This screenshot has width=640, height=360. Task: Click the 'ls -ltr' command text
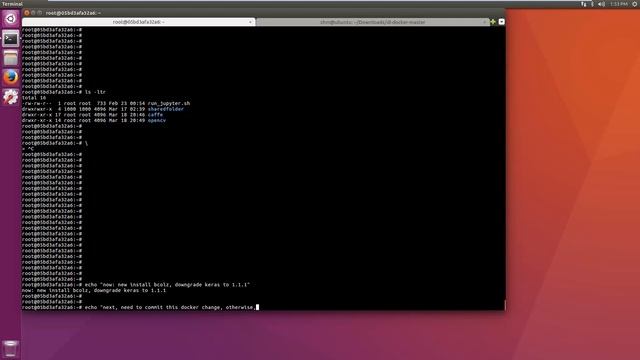[95, 92]
